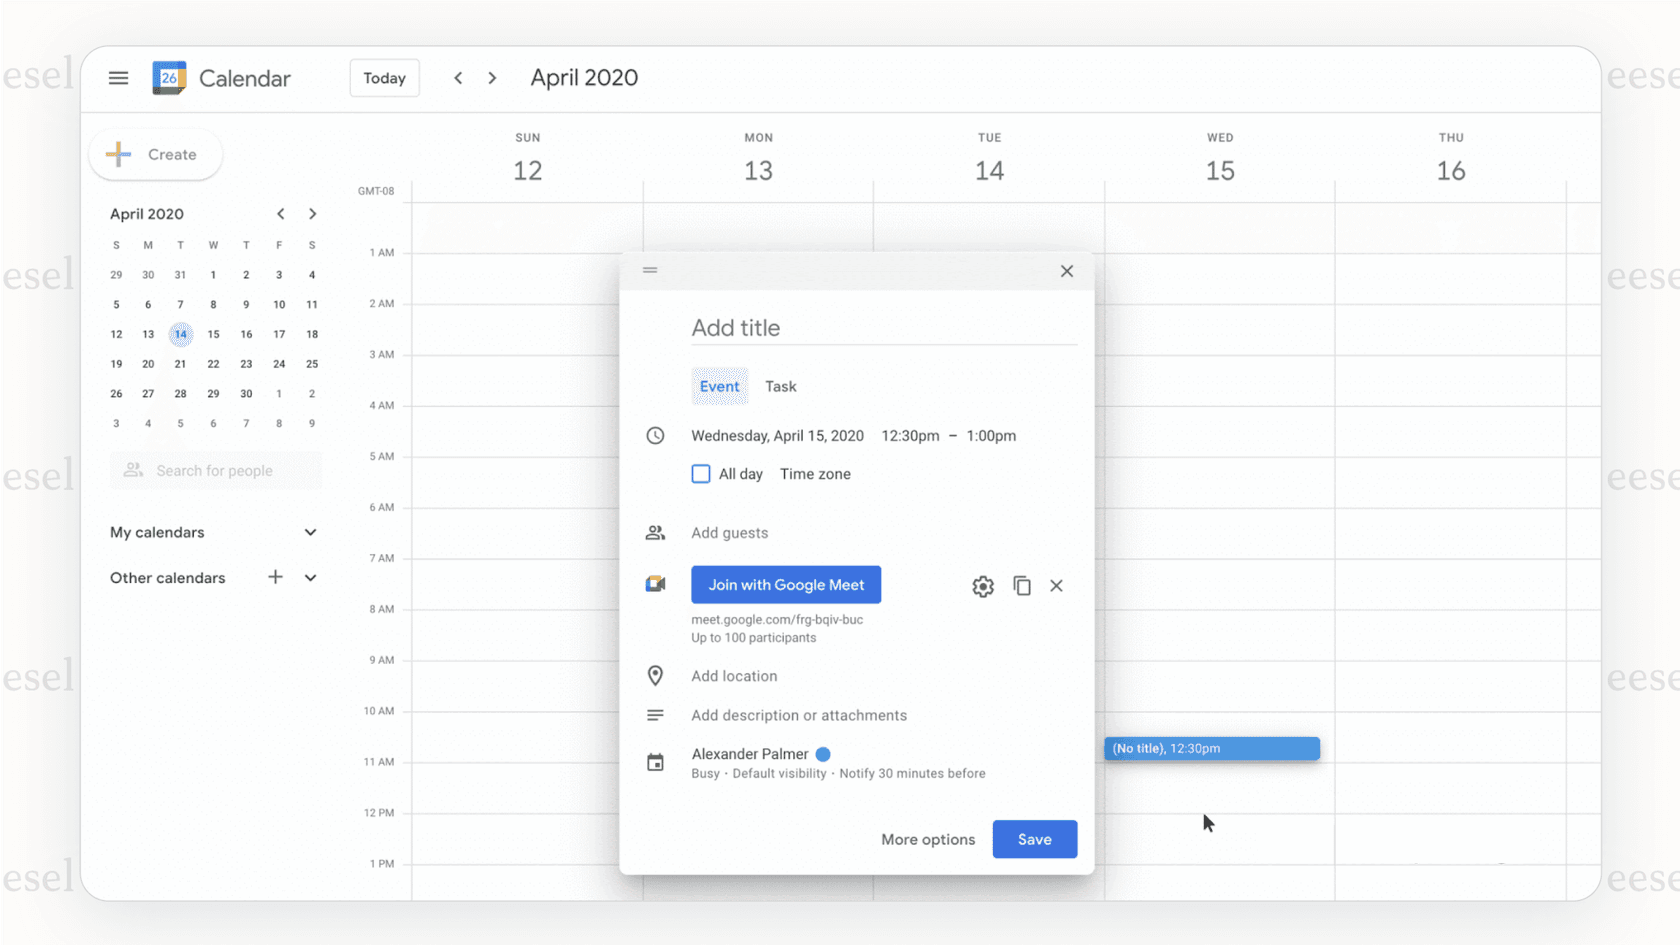Screen dimensions: 1680x945
Task: Copy the Google Meet conference info
Action: point(1021,585)
